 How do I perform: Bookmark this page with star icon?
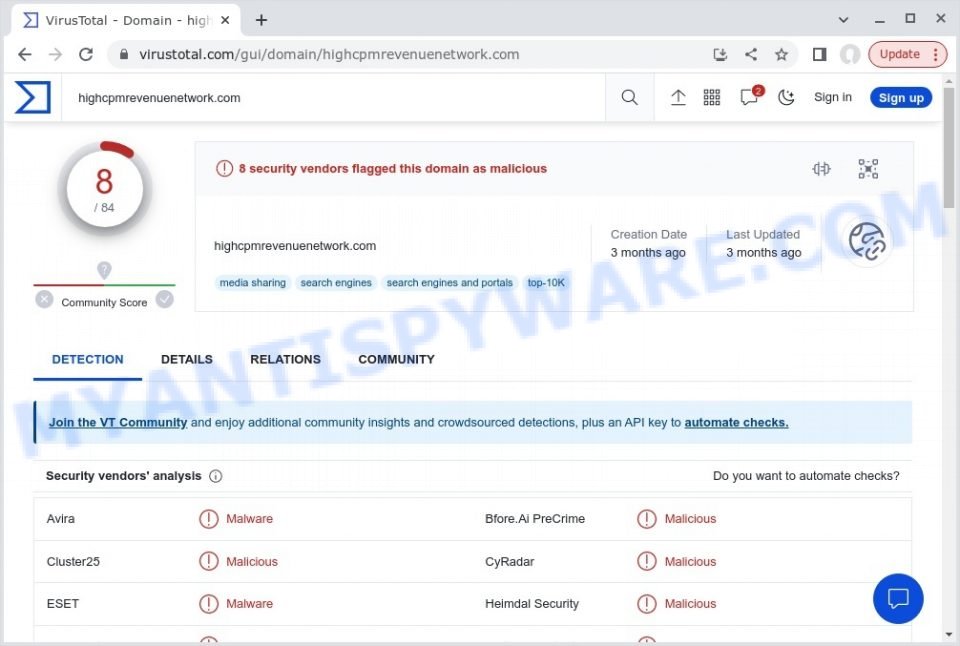[x=781, y=54]
